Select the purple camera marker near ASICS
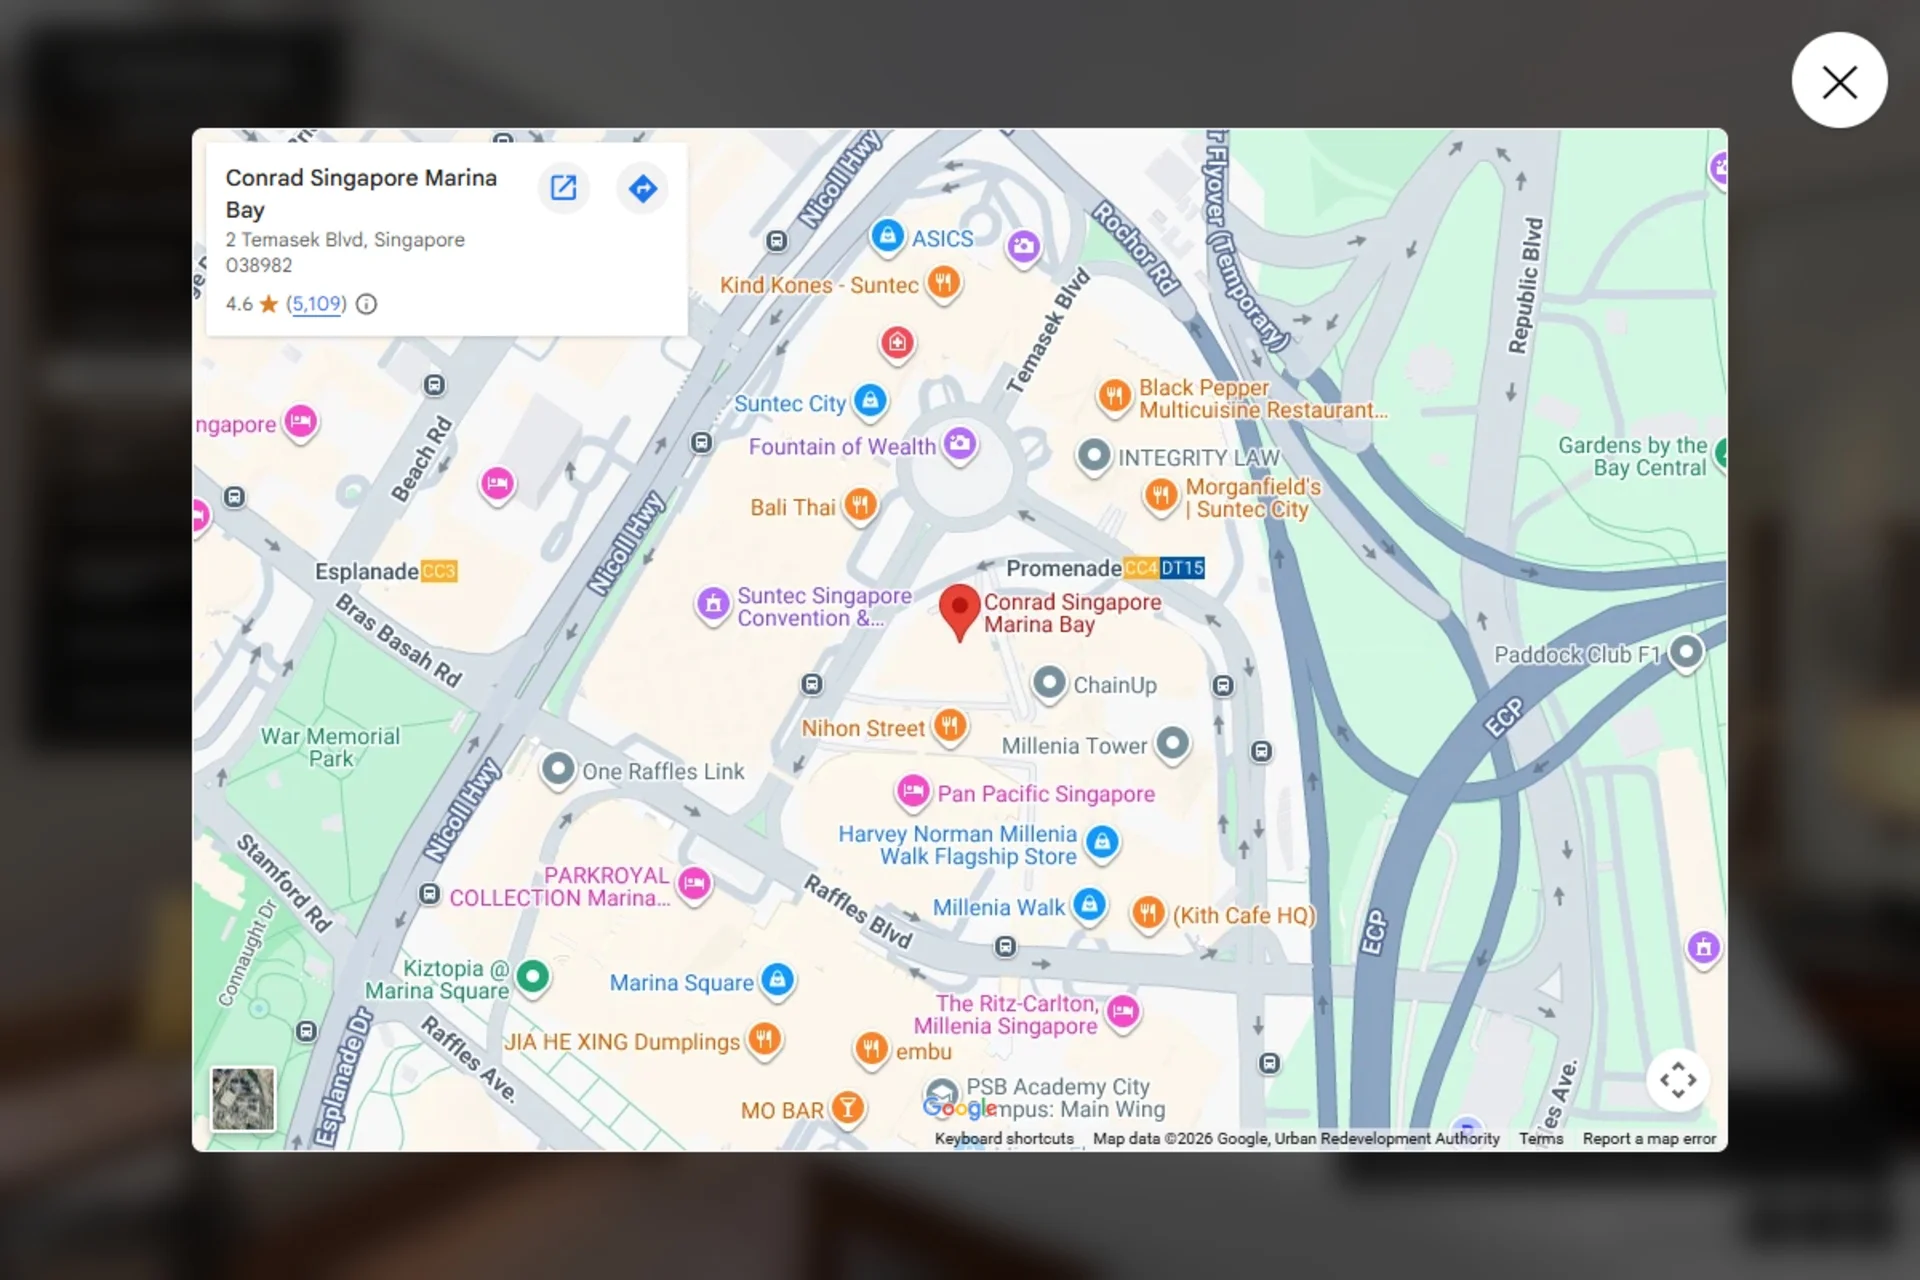Image resolution: width=1920 pixels, height=1280 pixels. click(x=1023, y=247)
